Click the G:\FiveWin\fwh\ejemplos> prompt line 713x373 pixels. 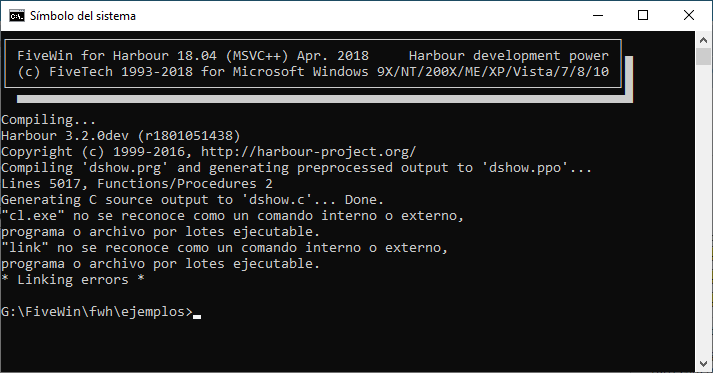coord(97,312)
